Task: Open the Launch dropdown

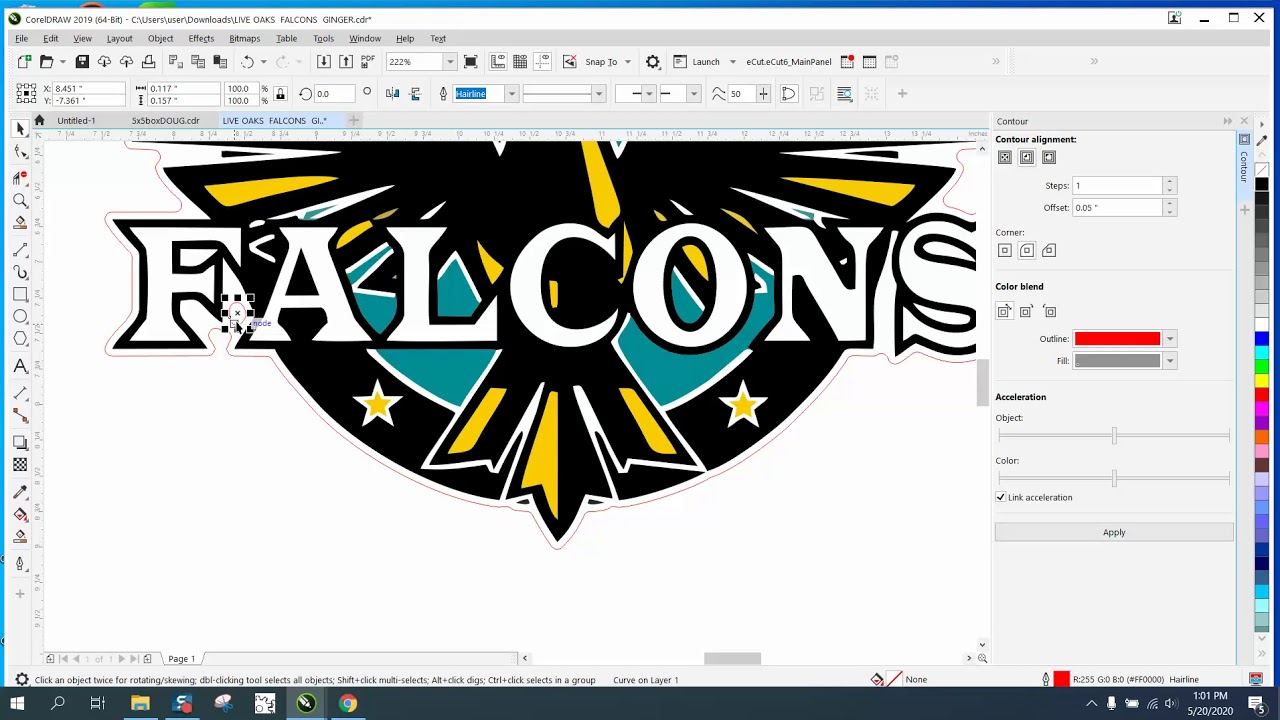Action: click(x=732, y=62)
